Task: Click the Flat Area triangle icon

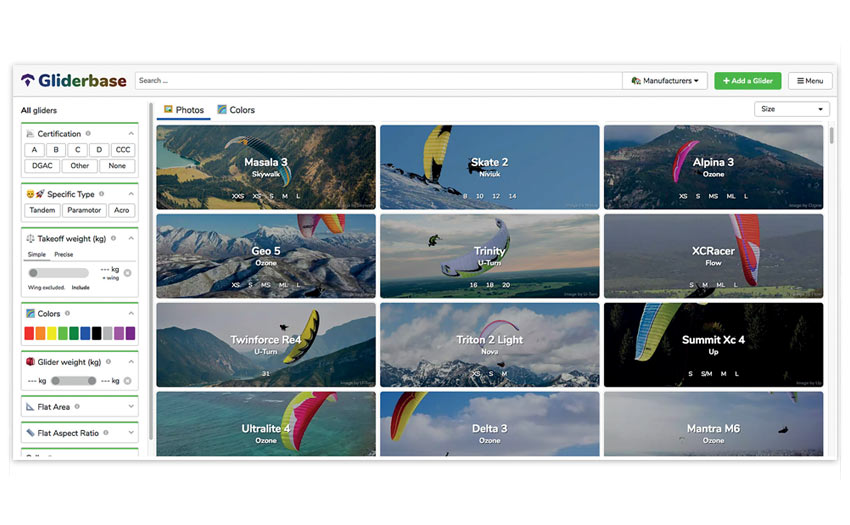Action: (30, 406)
